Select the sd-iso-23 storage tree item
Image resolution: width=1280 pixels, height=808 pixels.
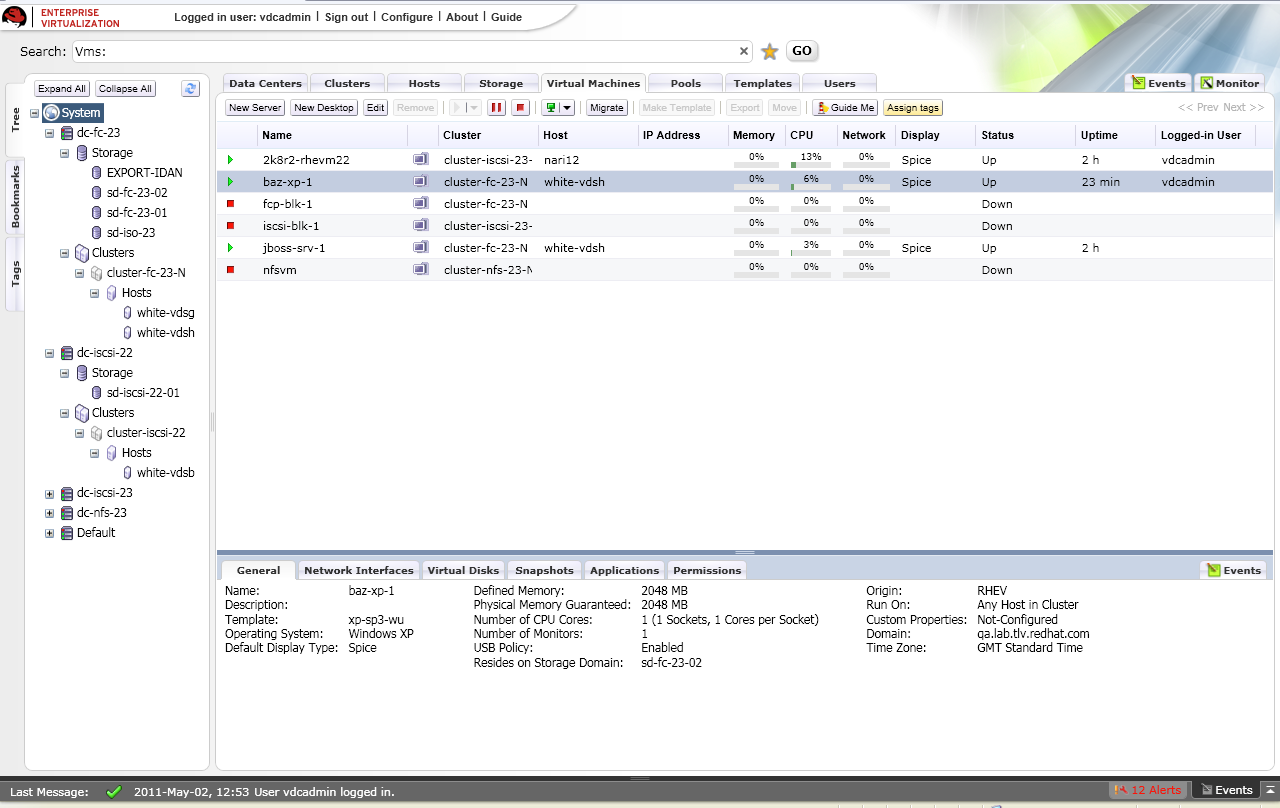point(130,233)
